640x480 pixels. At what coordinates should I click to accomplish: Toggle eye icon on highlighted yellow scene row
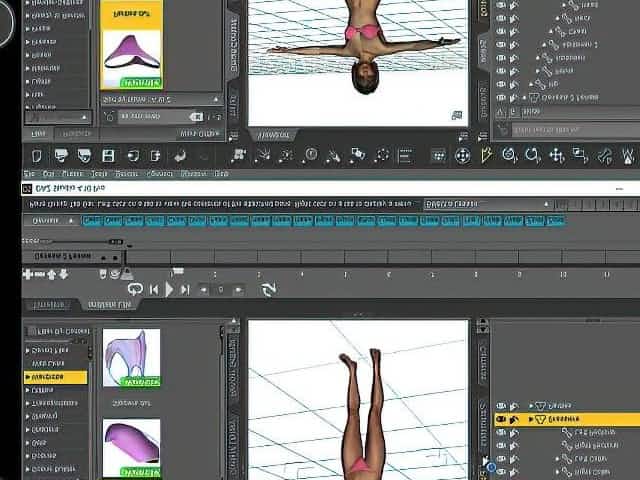(x=502, y=419)
